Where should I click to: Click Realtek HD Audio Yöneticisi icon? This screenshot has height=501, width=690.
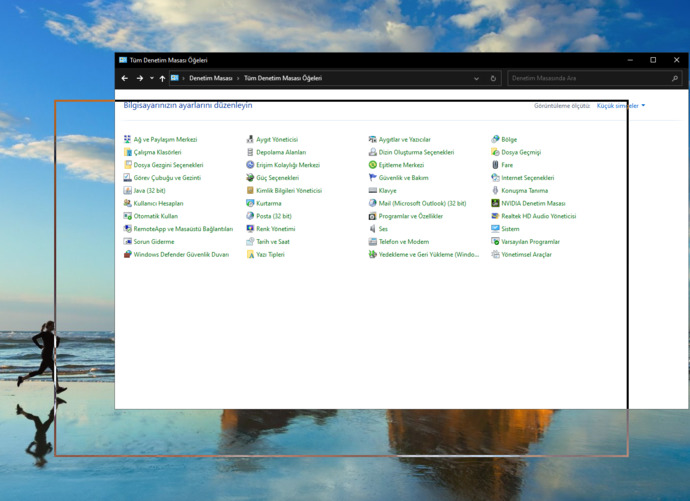(x=495, y=216)
